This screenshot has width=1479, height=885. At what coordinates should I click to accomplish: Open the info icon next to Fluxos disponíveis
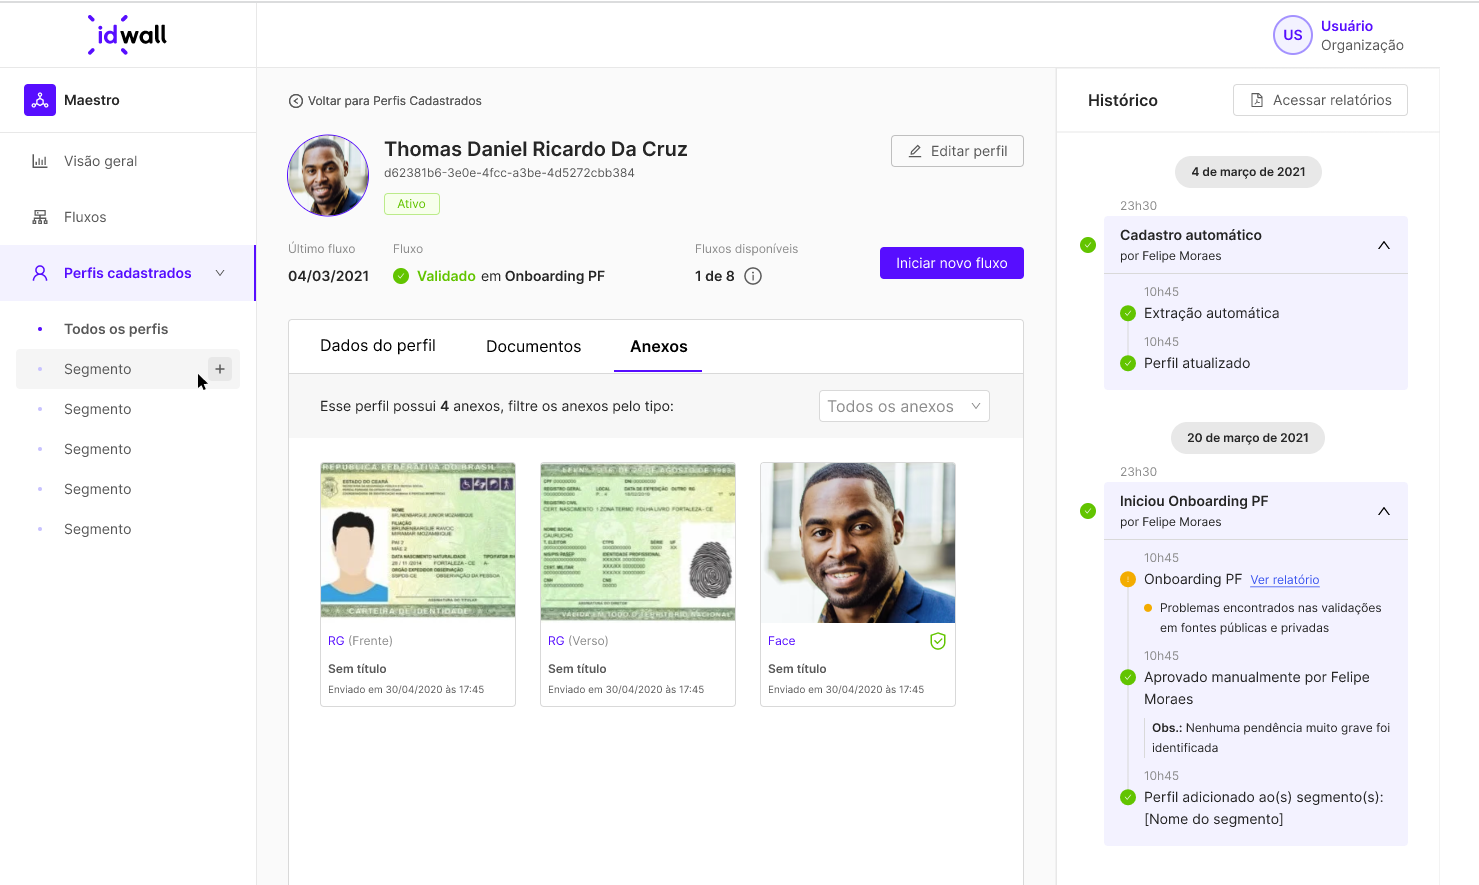tap(752, 275)
